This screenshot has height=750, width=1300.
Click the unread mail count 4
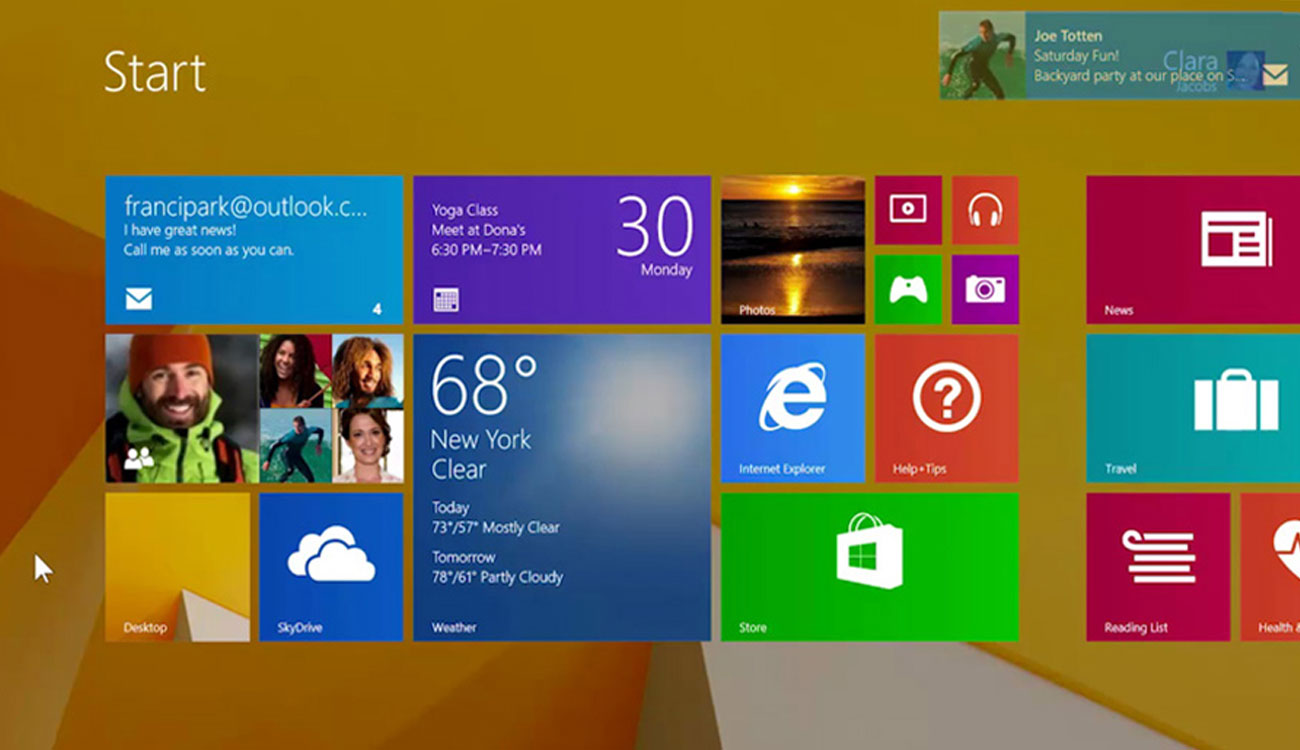(x=377, y=309)
